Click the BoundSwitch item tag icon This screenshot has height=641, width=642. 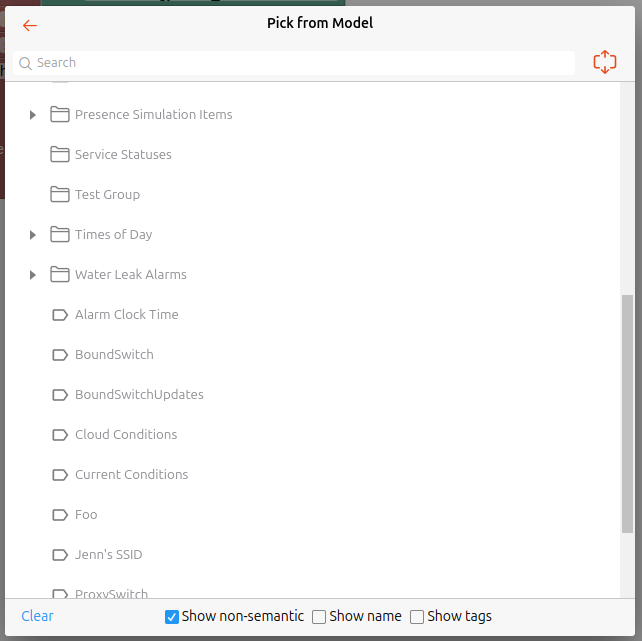pos(60,354)
